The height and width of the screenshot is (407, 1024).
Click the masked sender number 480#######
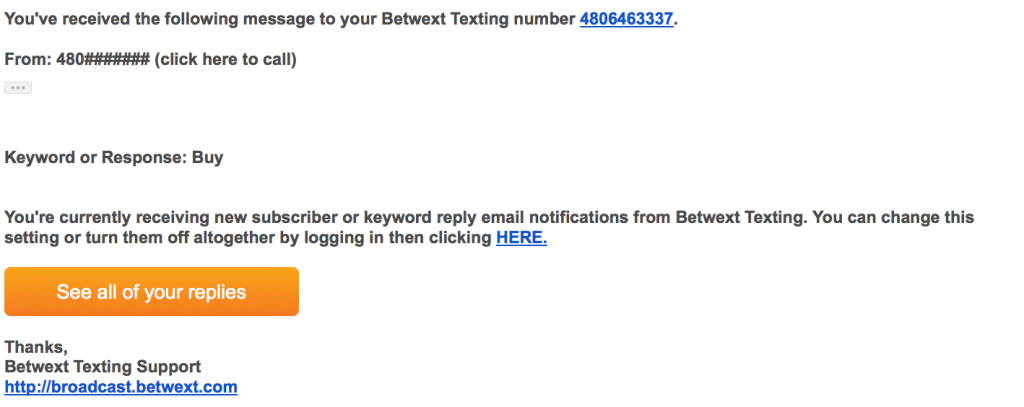click(x=103, y=60)
